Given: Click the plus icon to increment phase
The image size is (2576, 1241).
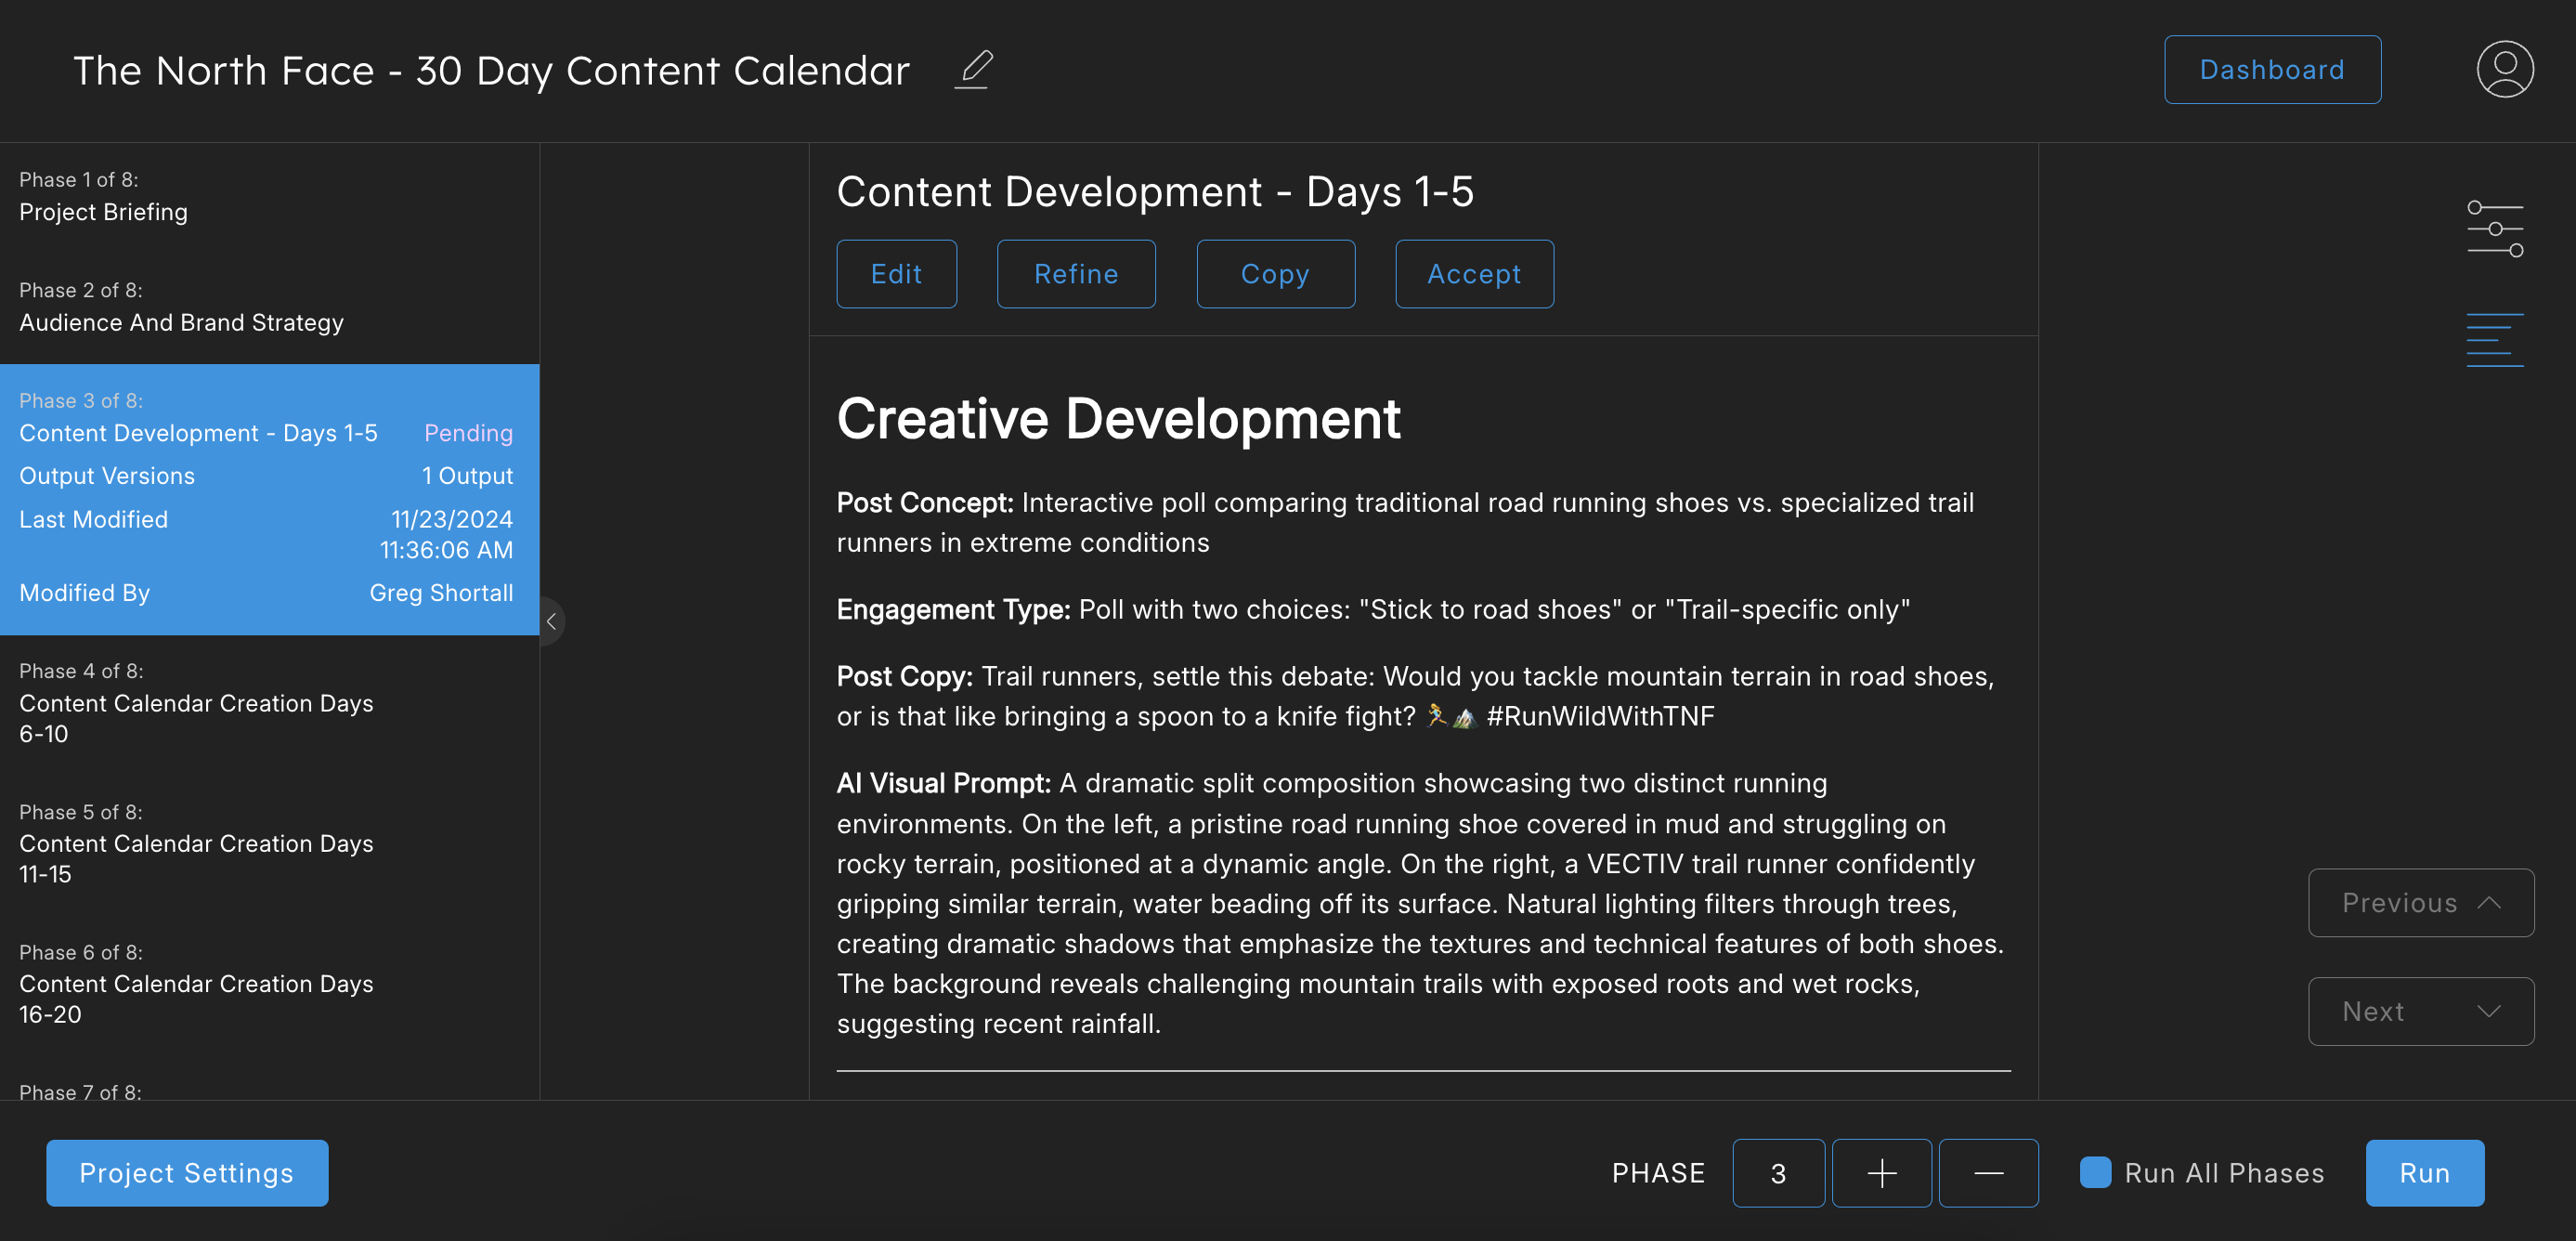Looking at the screenshot, I should coord(1881,1173).
